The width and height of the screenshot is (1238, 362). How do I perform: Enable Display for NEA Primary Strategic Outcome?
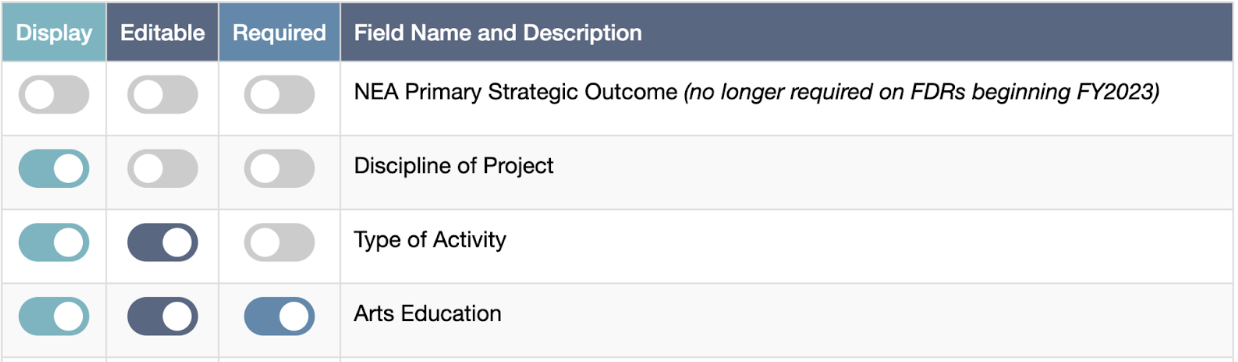[x=54, y=96]
